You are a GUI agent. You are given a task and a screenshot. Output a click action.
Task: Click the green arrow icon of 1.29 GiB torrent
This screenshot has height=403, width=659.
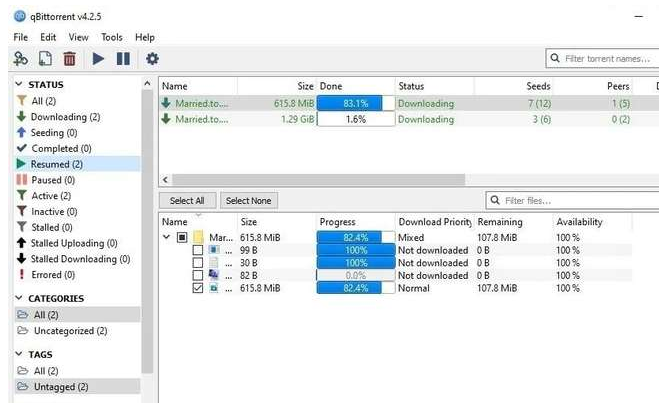click(166, 119)
